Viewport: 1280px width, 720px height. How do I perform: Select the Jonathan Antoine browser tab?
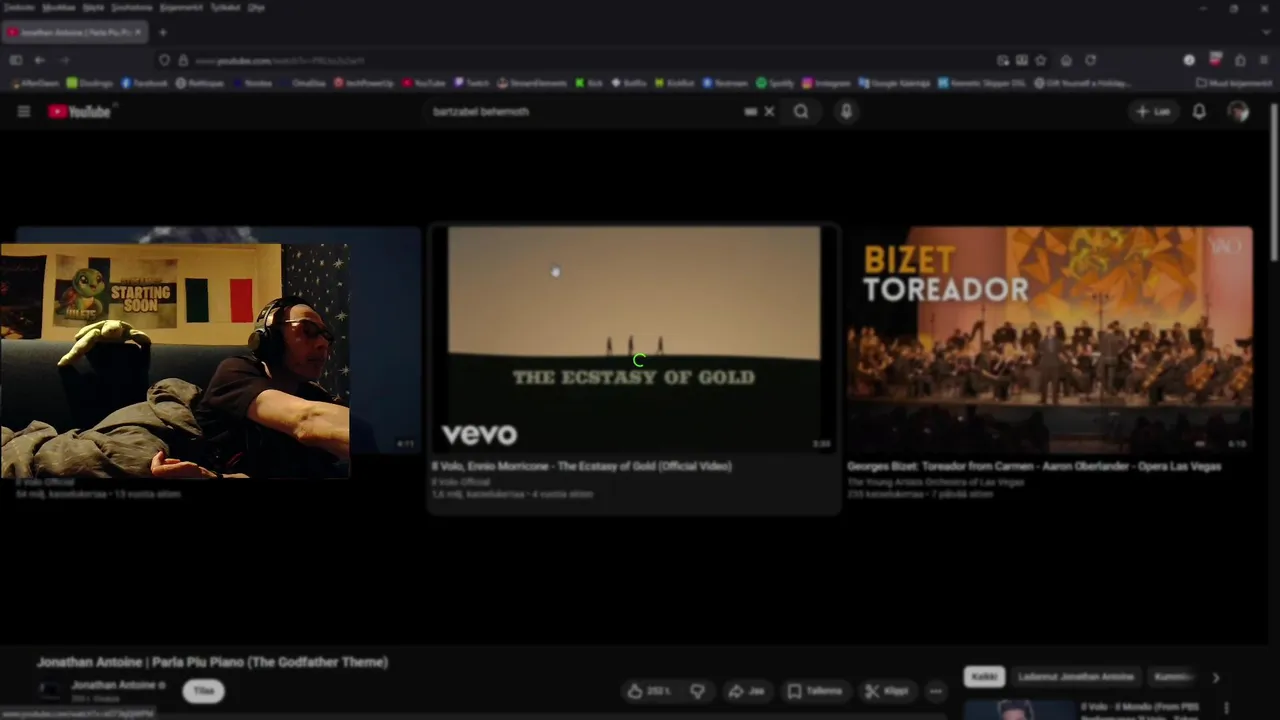click(x=75, y=32)
